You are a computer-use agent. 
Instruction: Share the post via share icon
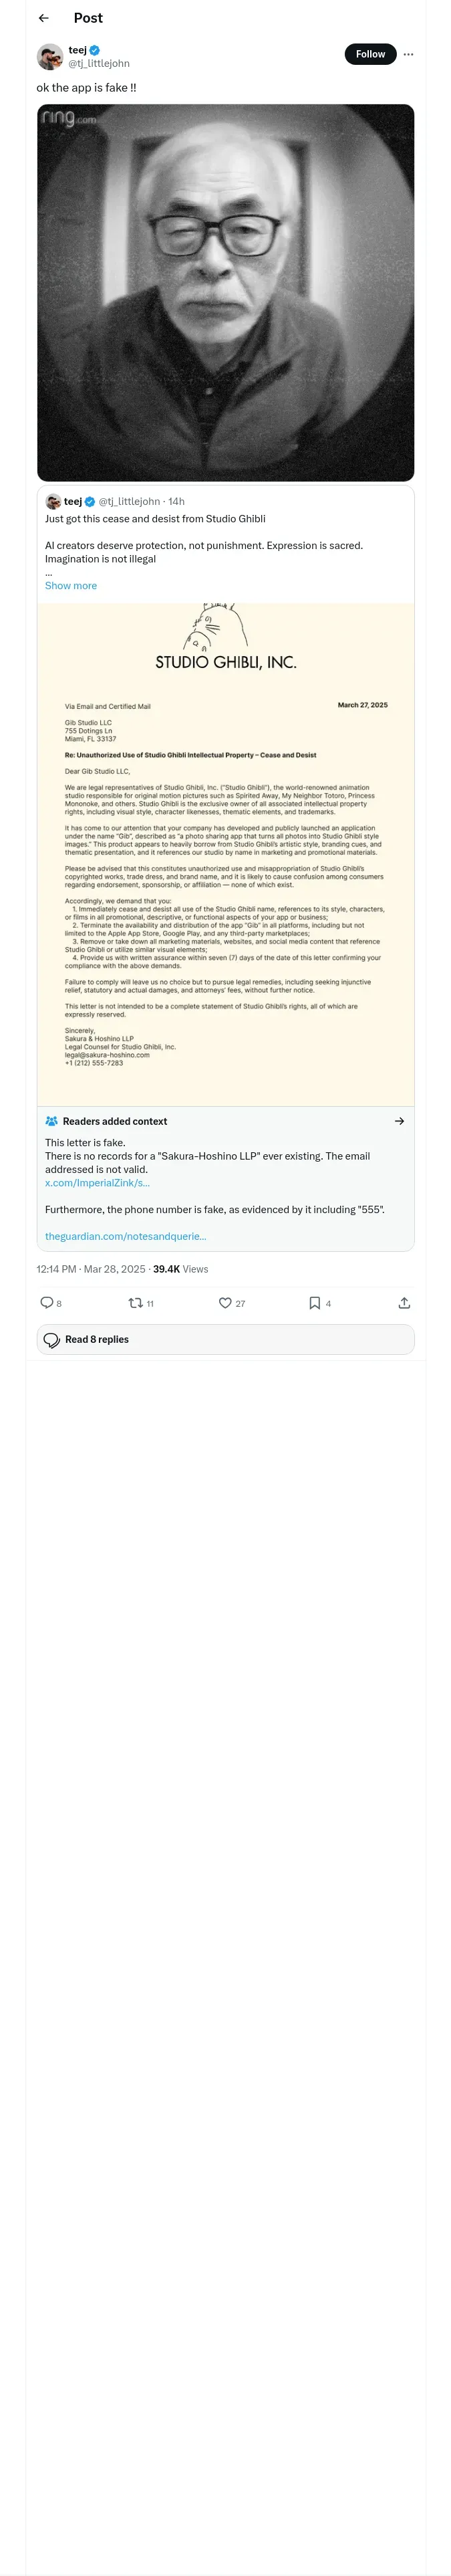404,1302
